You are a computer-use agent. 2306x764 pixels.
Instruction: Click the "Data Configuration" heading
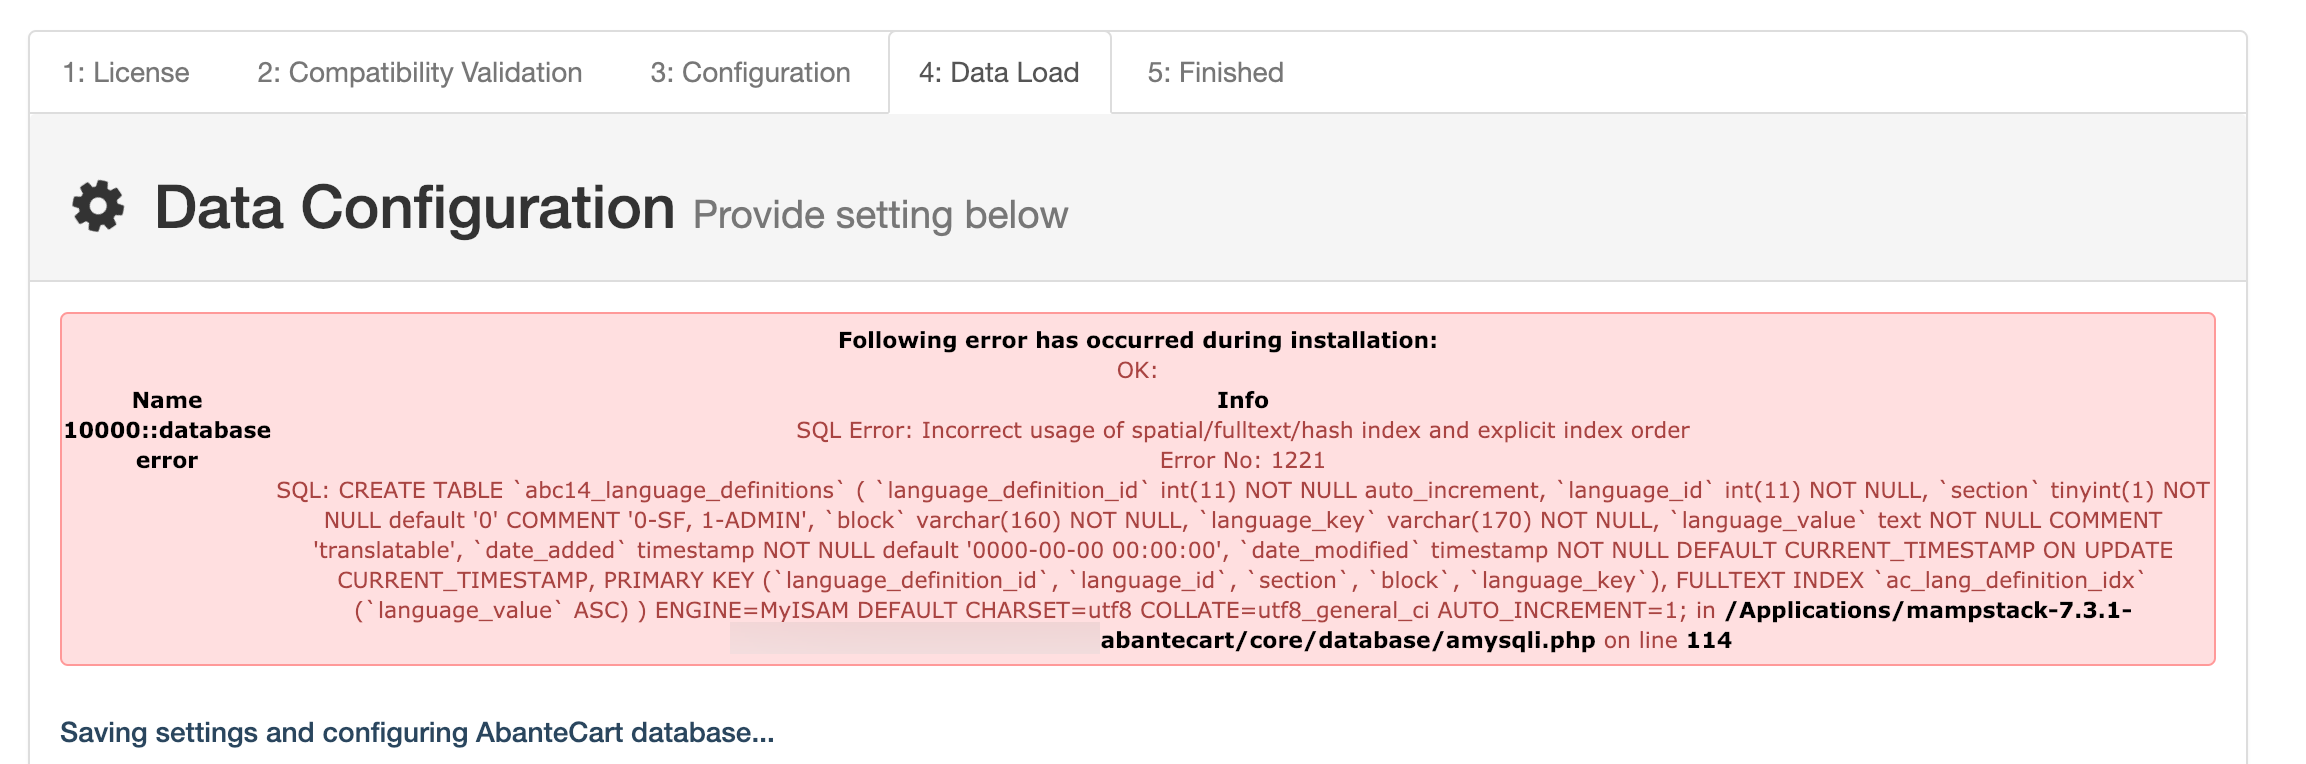[414, 206]
